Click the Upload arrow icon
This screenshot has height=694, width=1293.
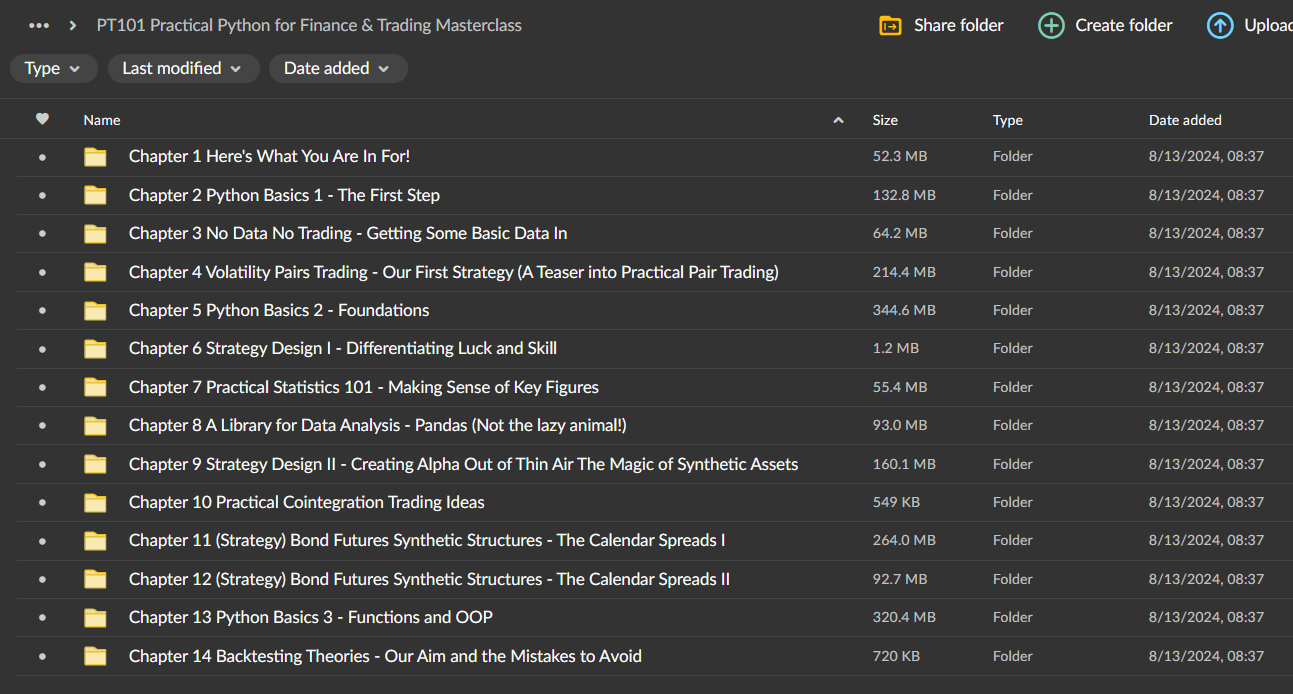[x=1220, y=25]
